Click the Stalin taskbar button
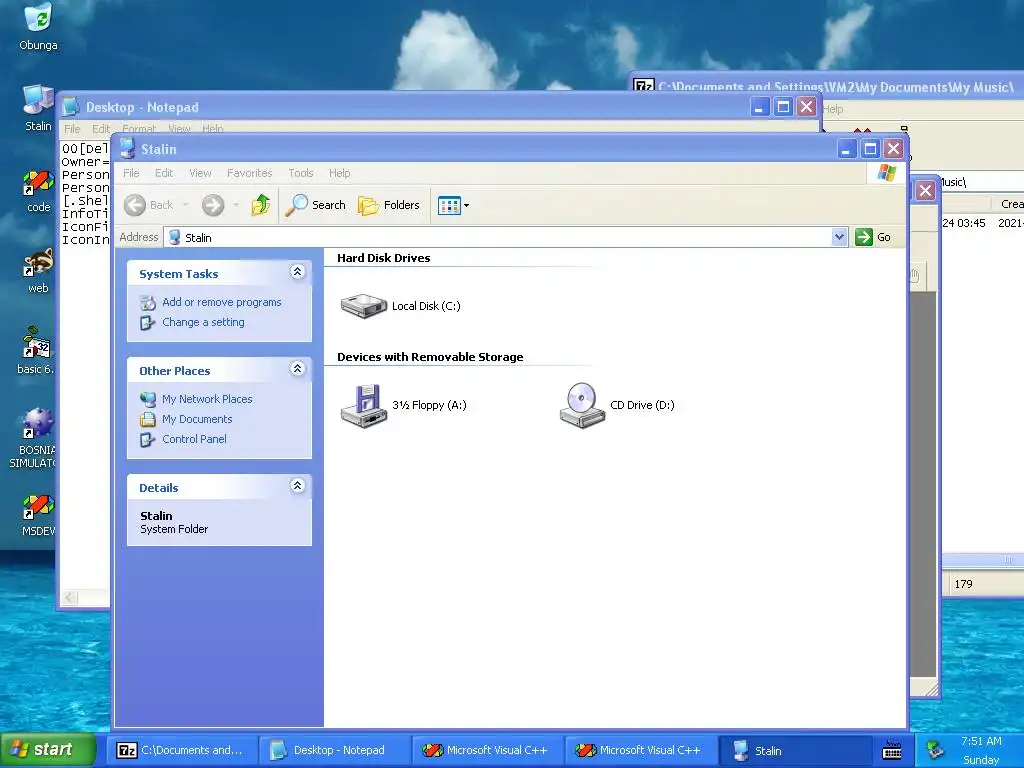This screenshot has width=1024, height=768. click(794, 750)
